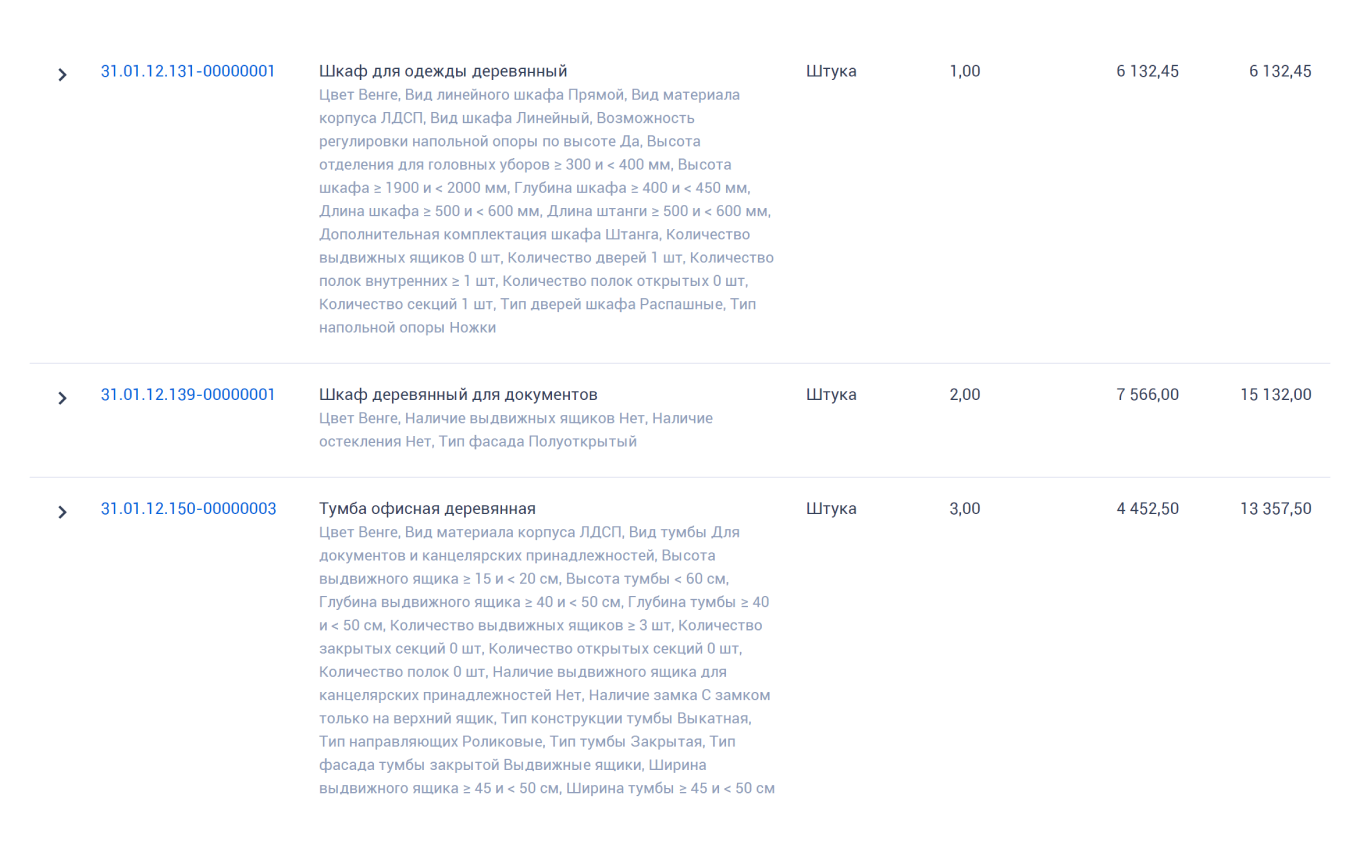Click the clothes wardrobe gray description text

[x=546, y=211]
